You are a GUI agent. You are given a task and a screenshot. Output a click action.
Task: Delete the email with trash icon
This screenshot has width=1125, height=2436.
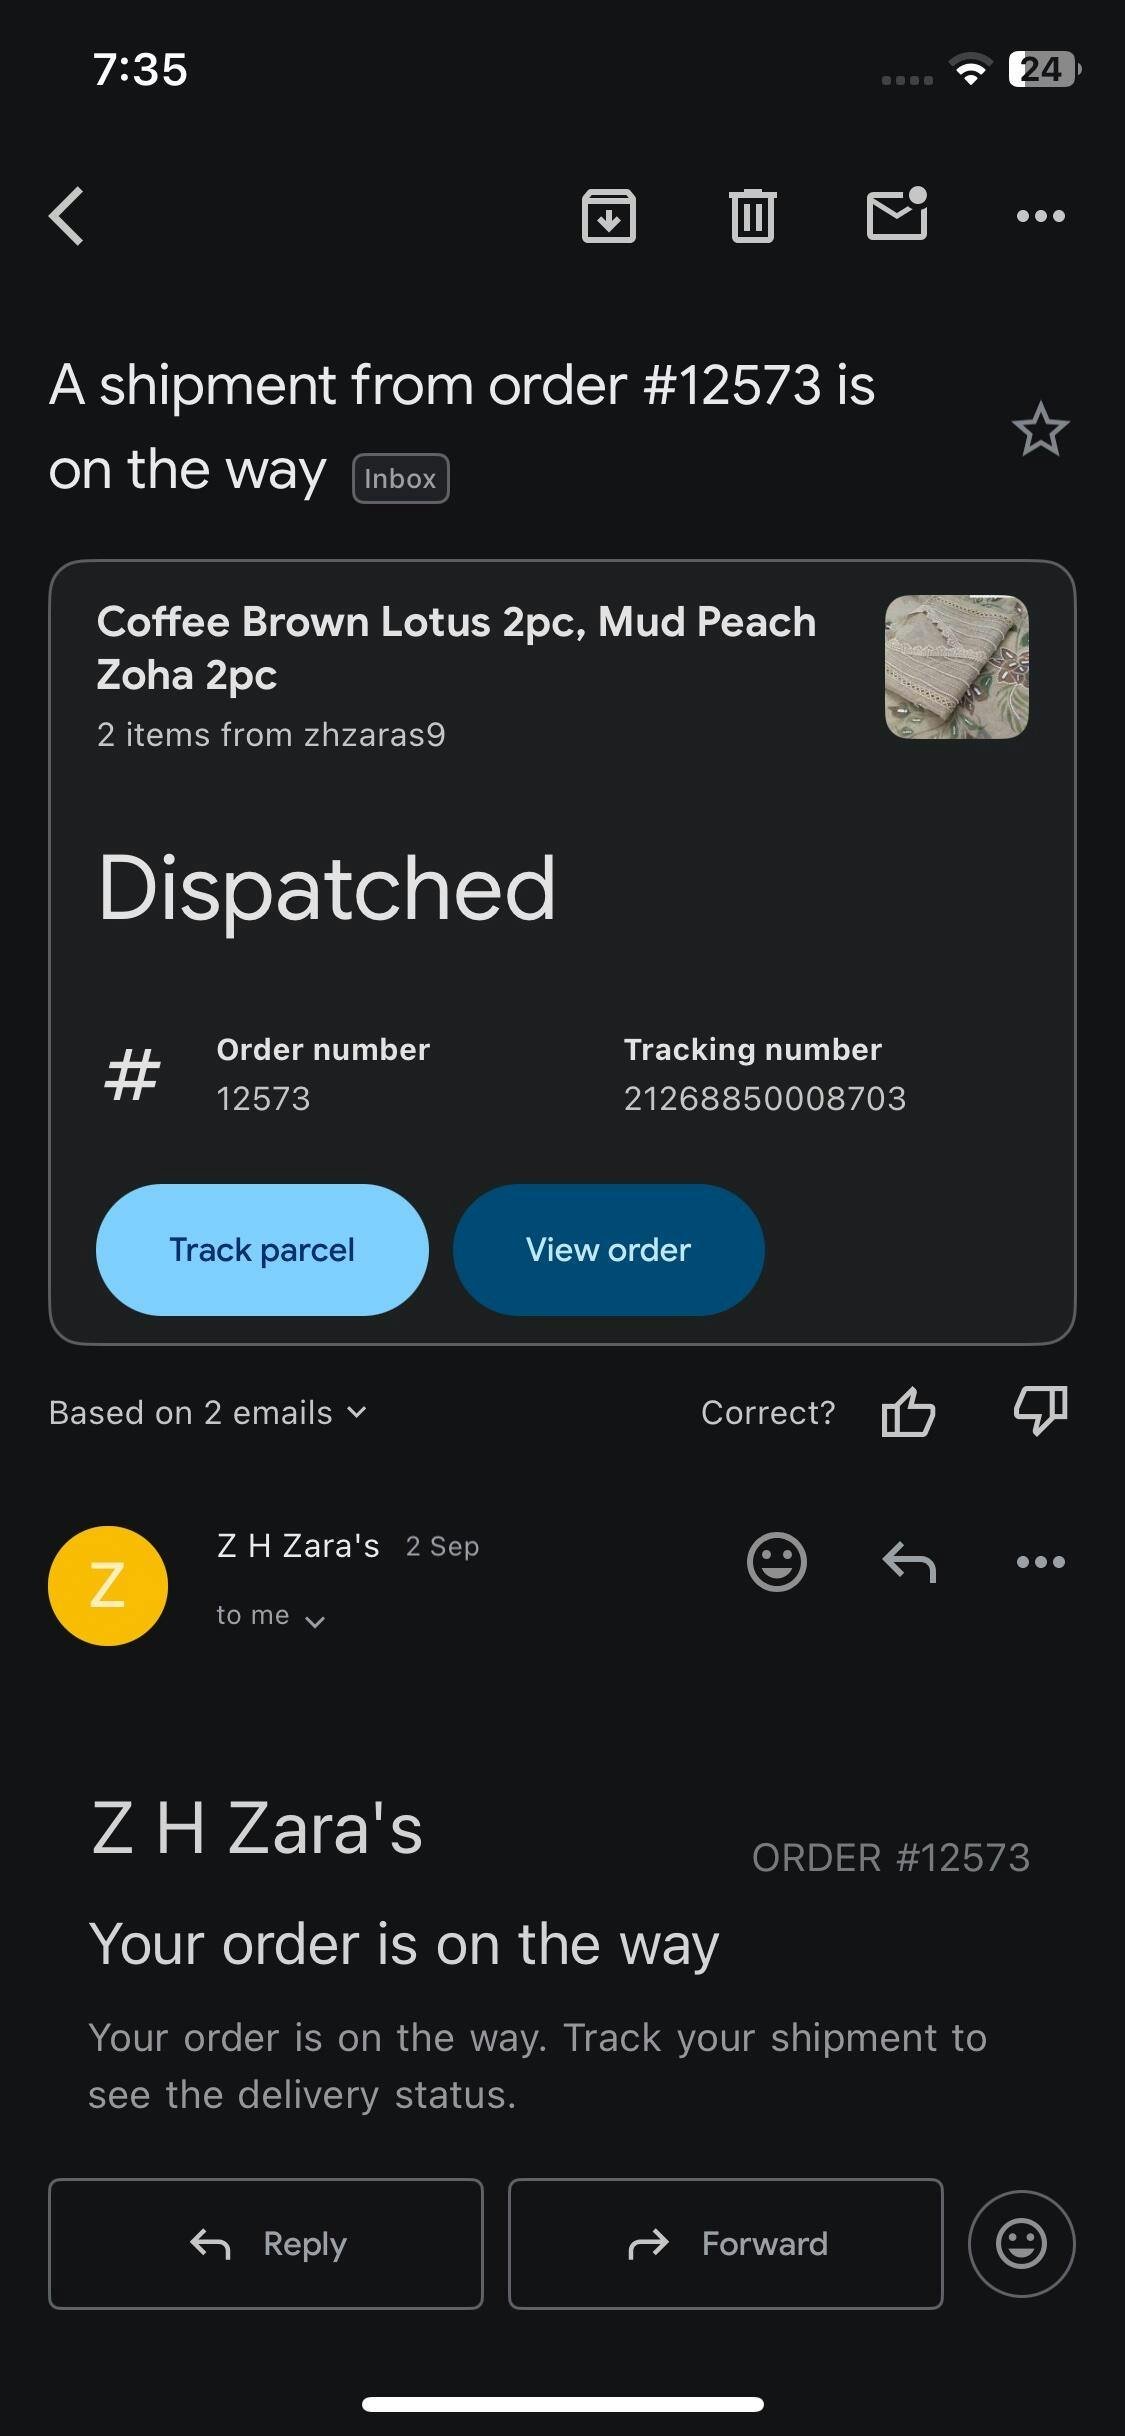click(753, 216)
